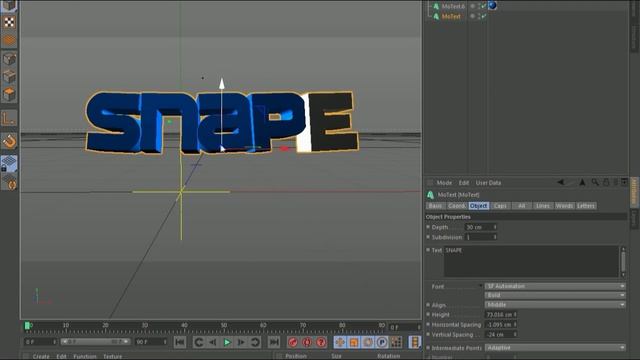Click the Height value stepper arrows
Screen dimensions: 640x360
[515, 315]
